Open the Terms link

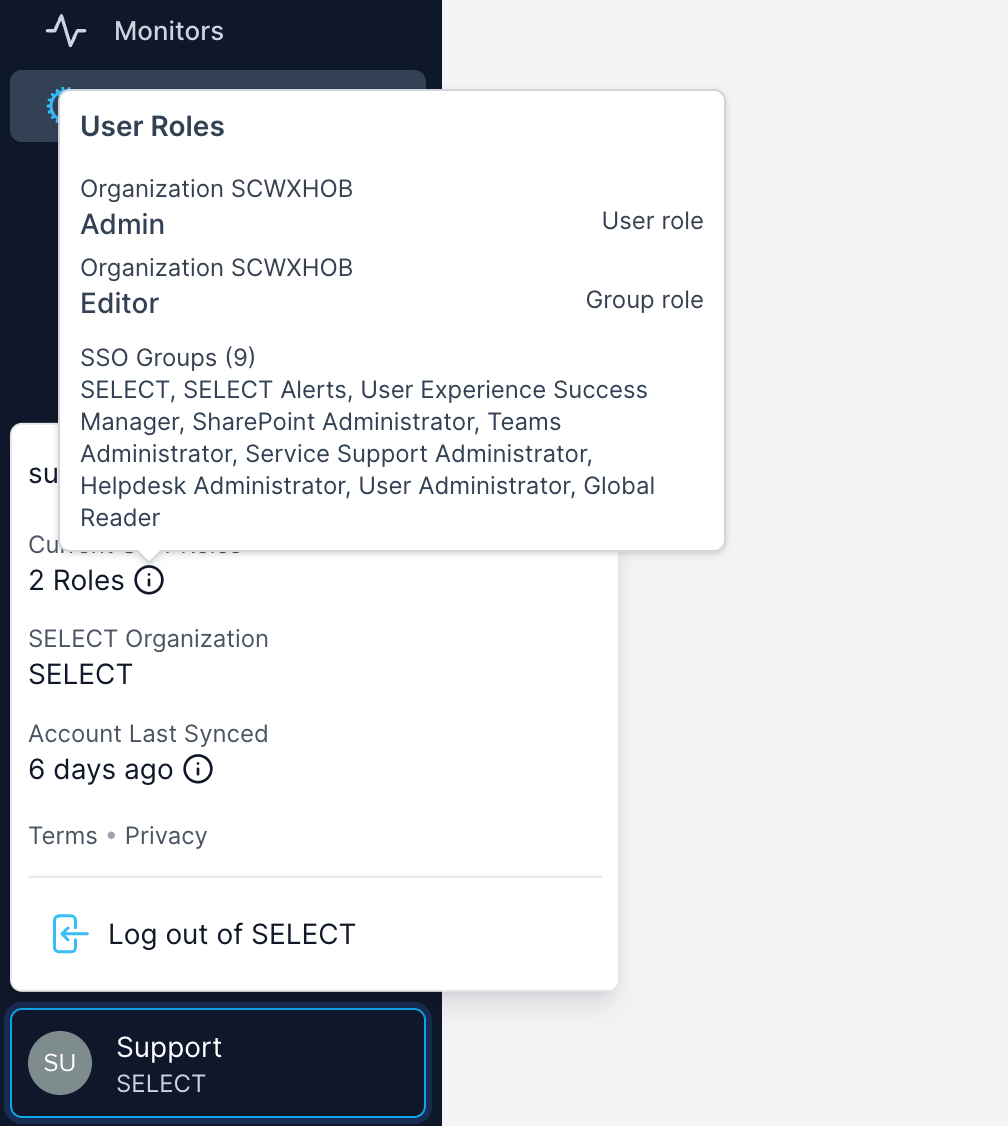click(62, 836)
